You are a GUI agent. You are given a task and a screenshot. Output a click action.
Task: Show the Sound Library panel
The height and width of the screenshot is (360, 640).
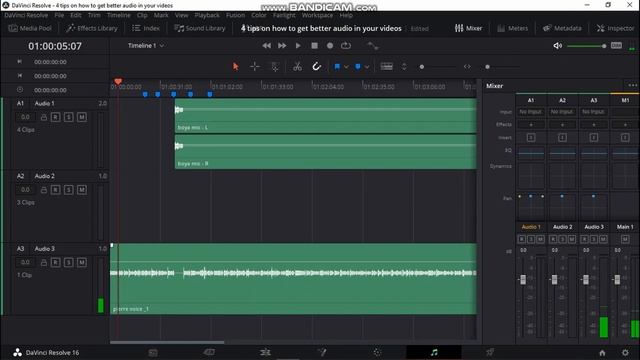pos(200,28)
